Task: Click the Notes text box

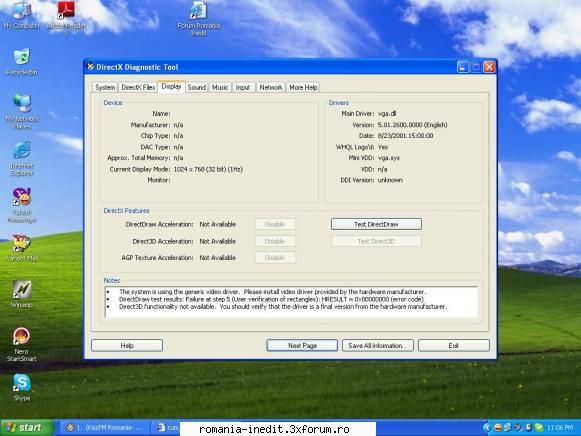Action: 292,302
